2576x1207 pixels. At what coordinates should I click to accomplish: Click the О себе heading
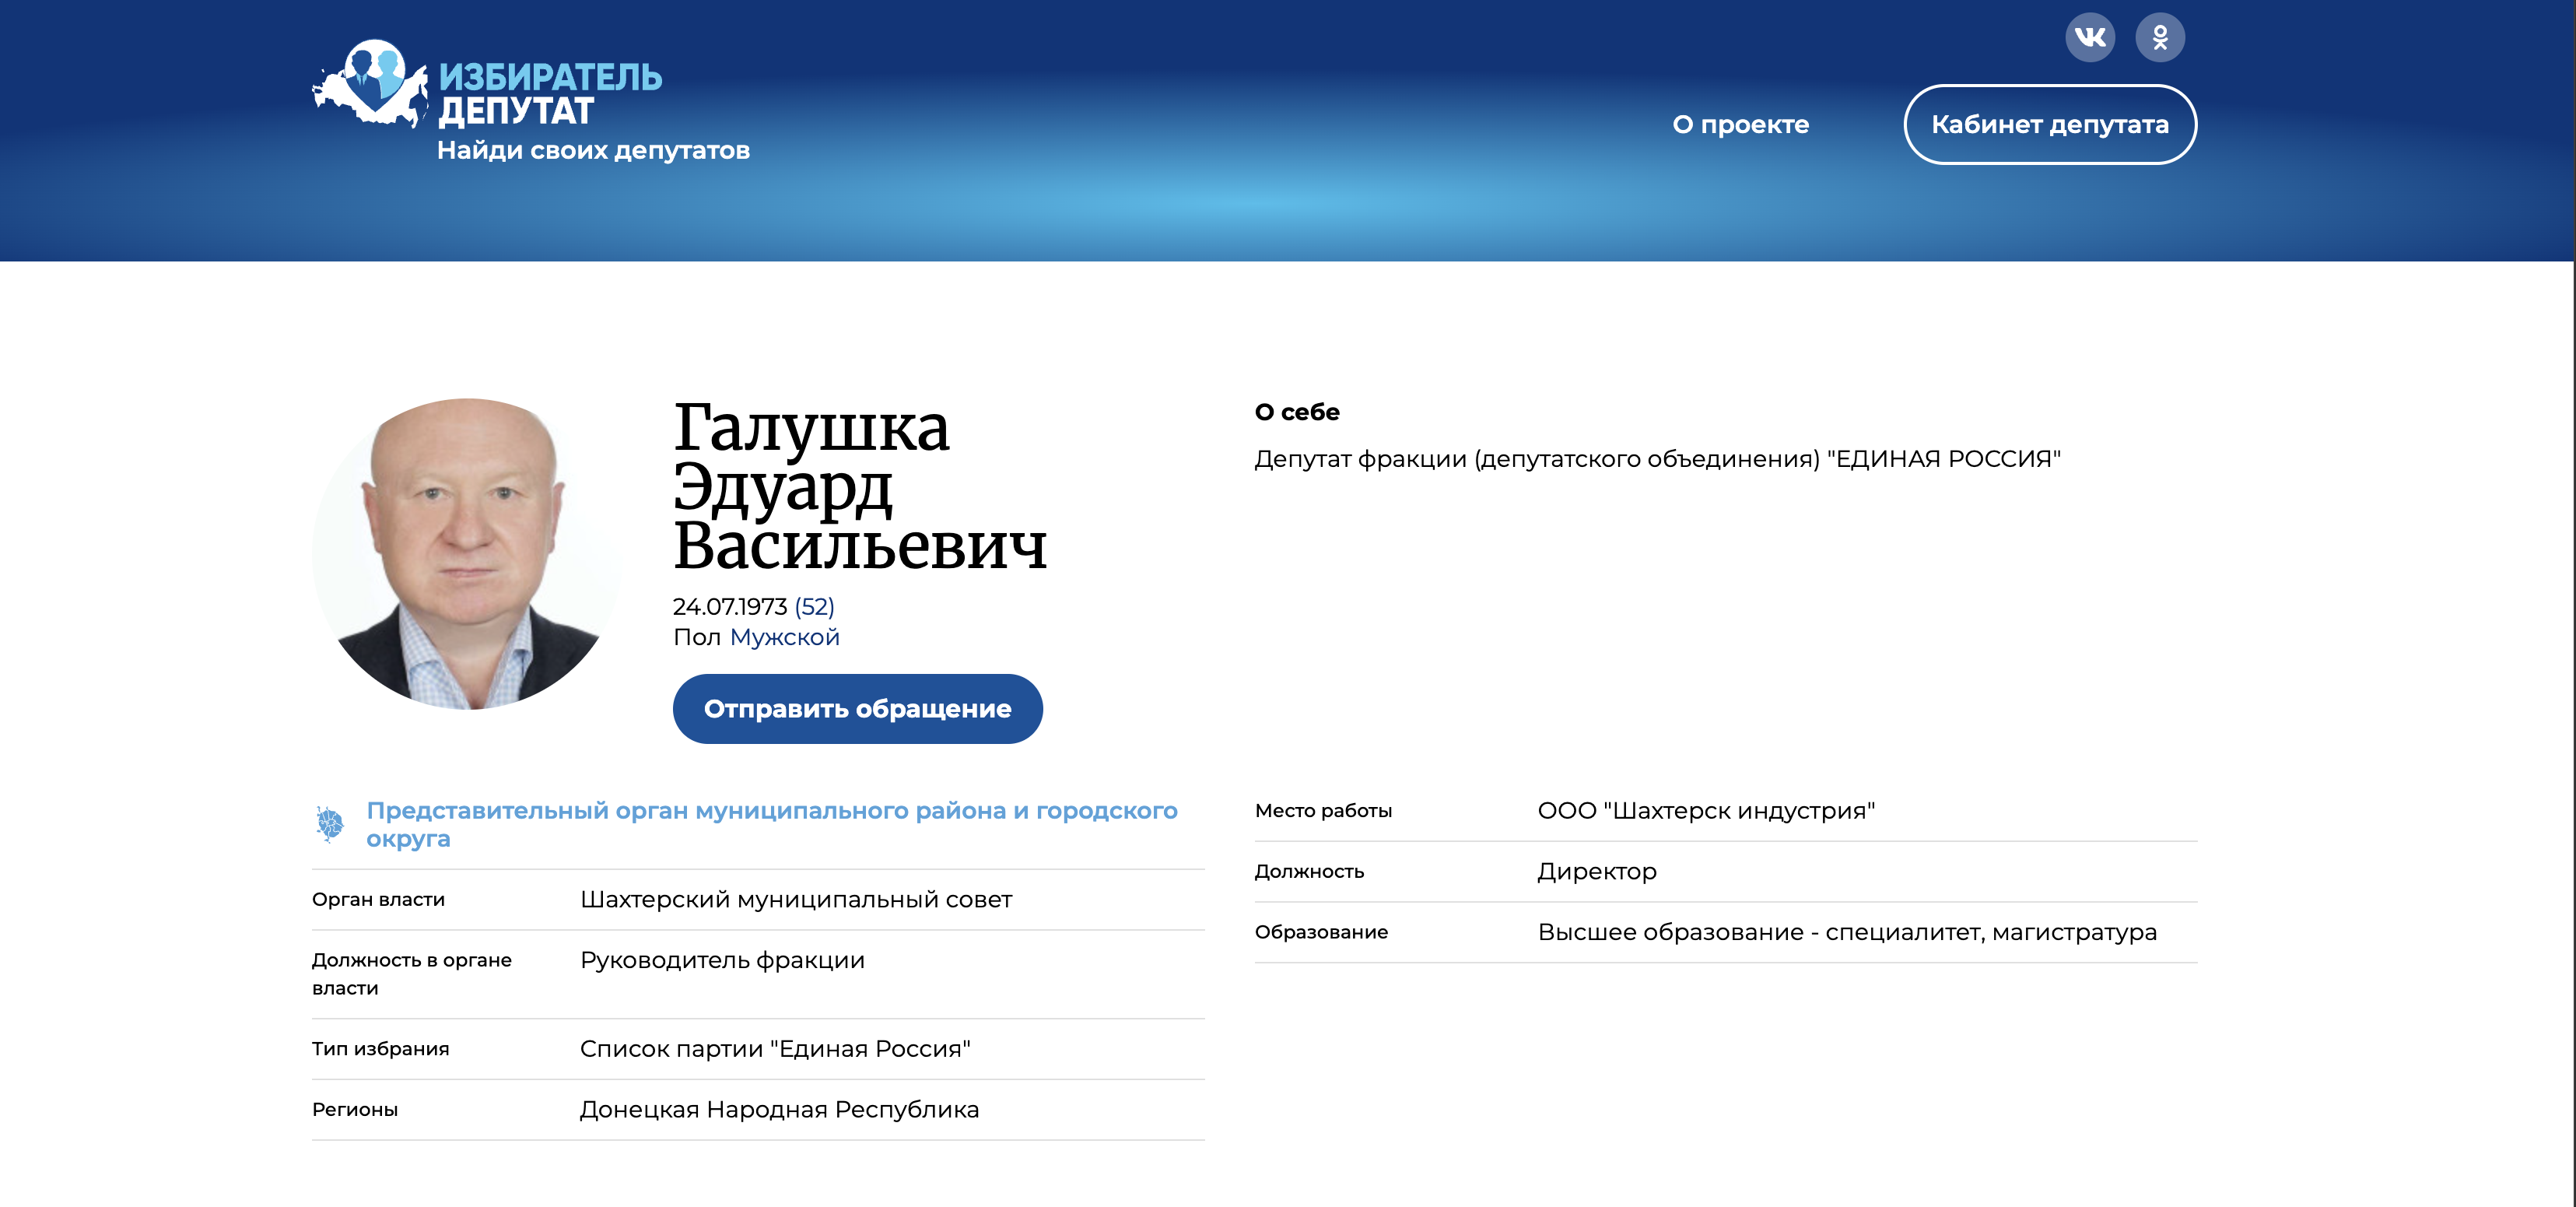click(x=1296, y=412)
